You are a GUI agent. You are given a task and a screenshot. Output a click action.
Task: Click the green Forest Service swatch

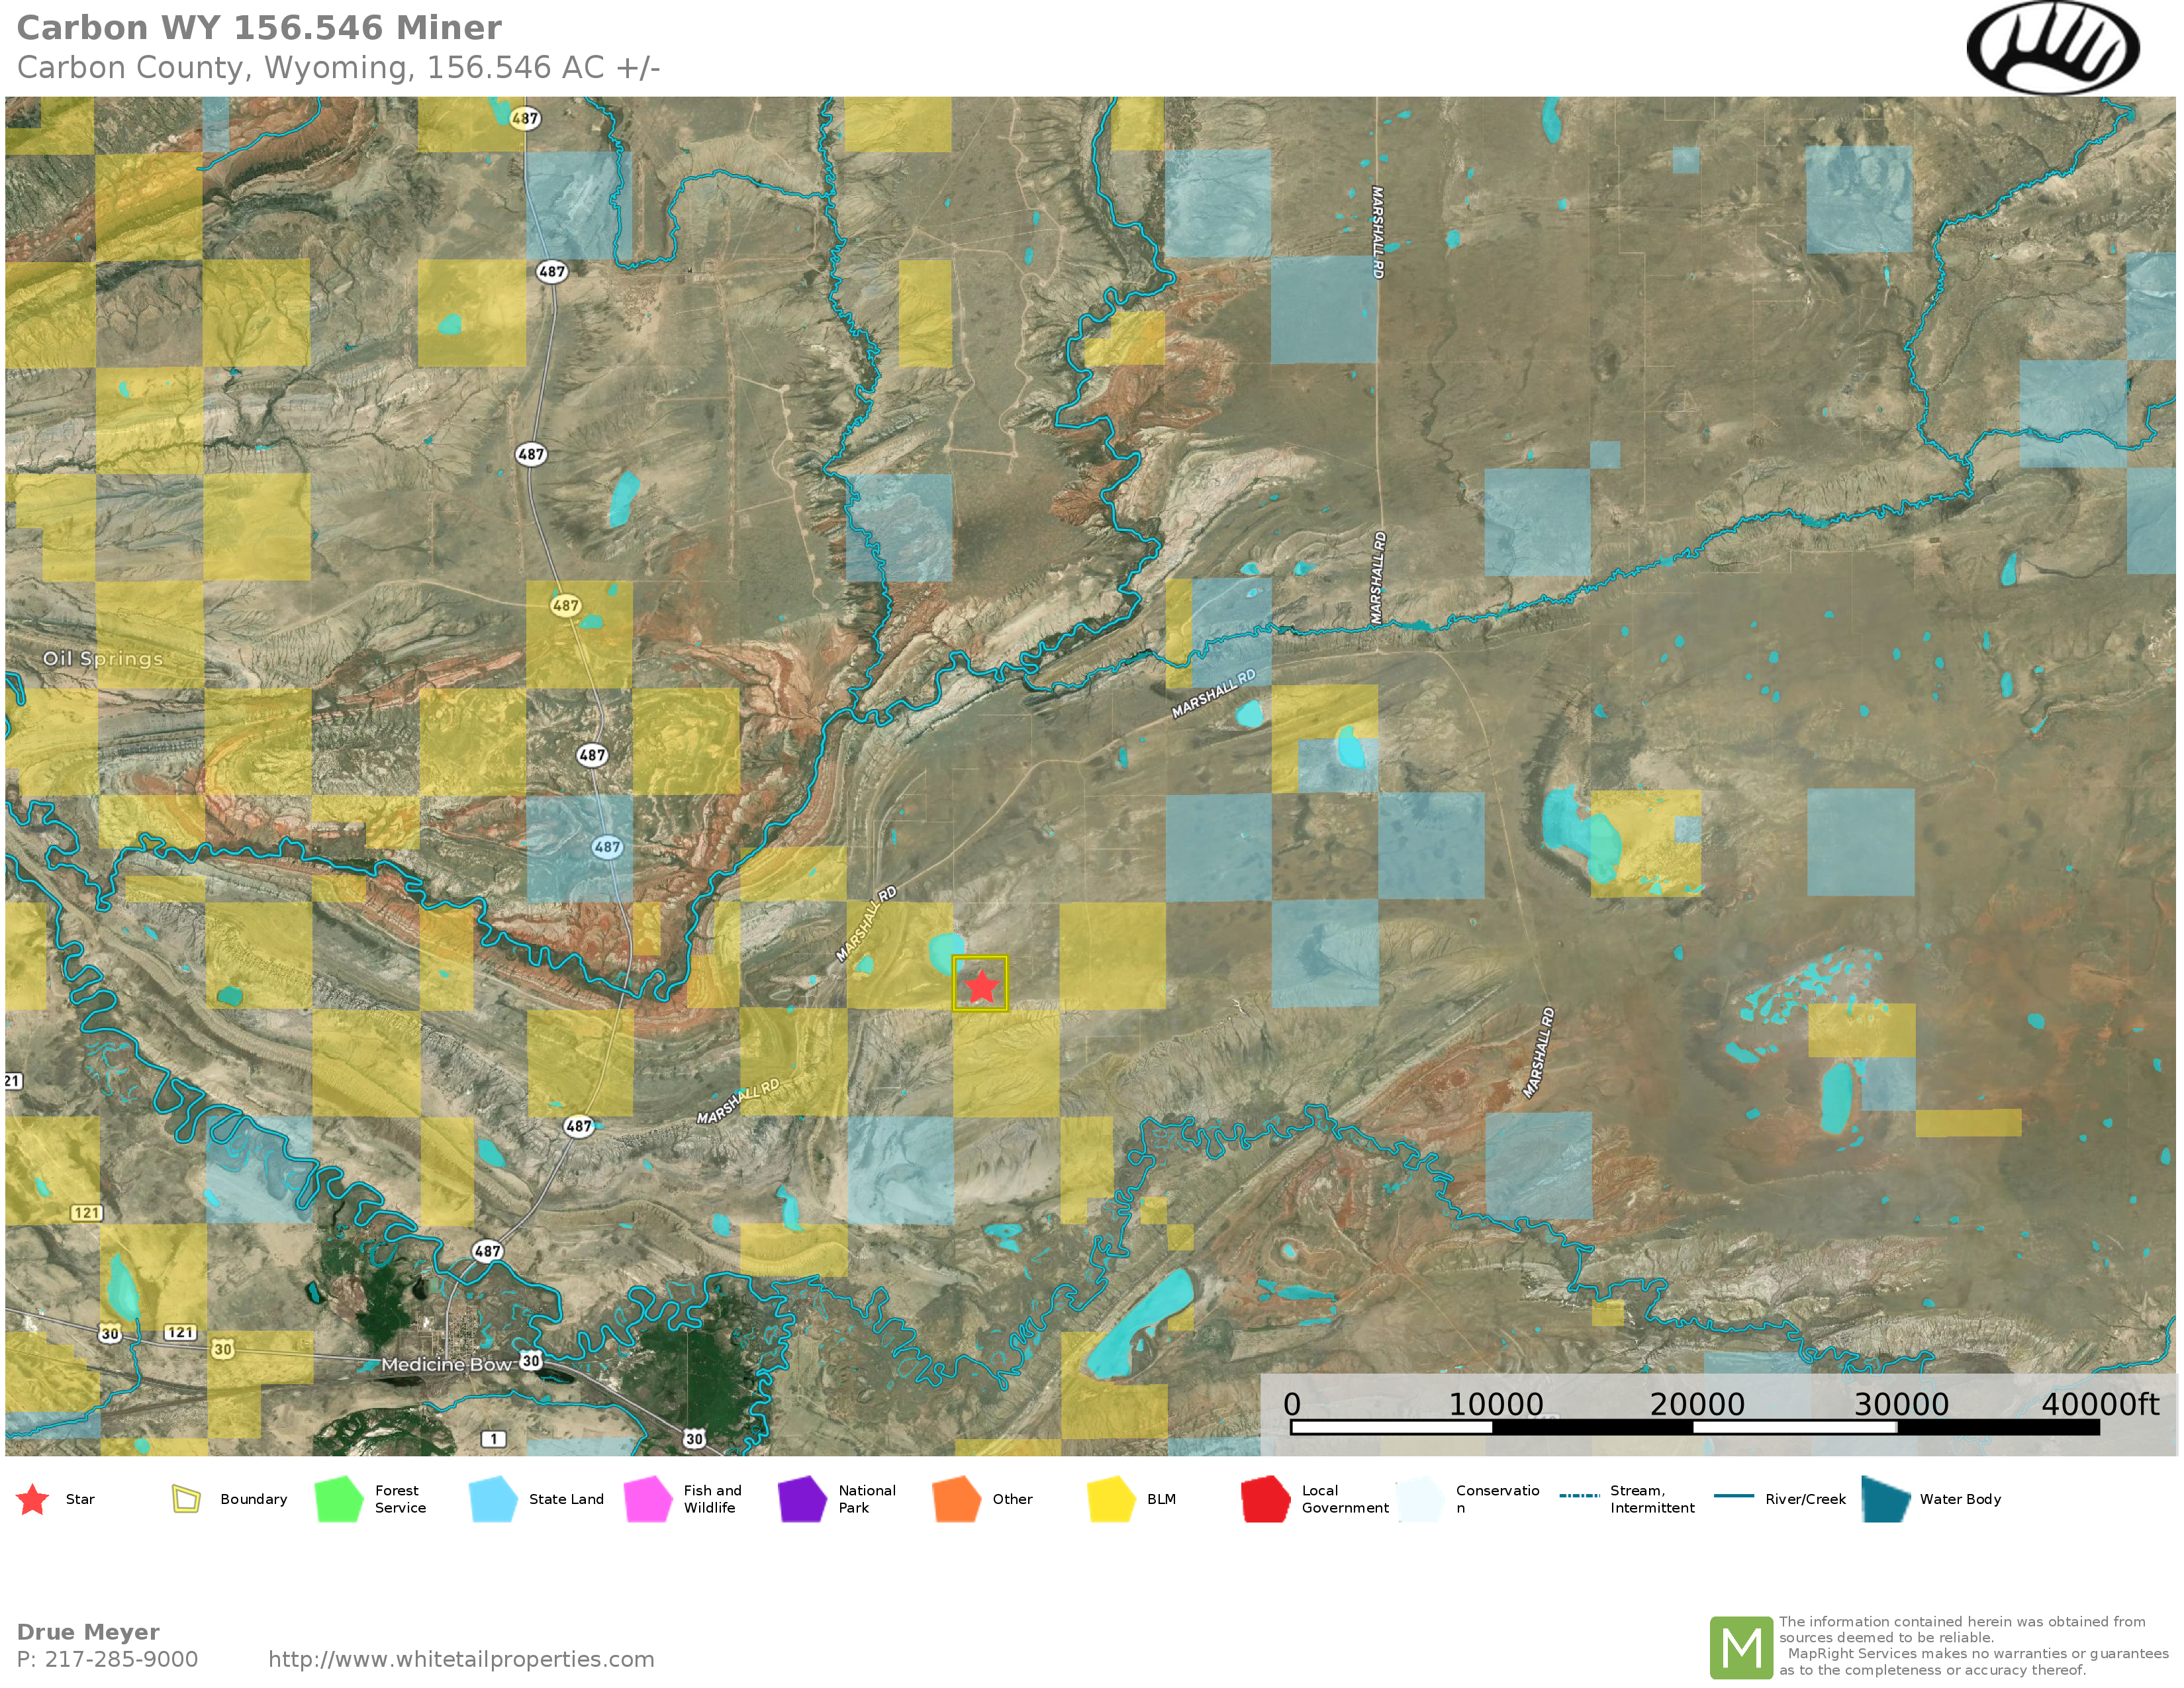tap(338, 1499)
